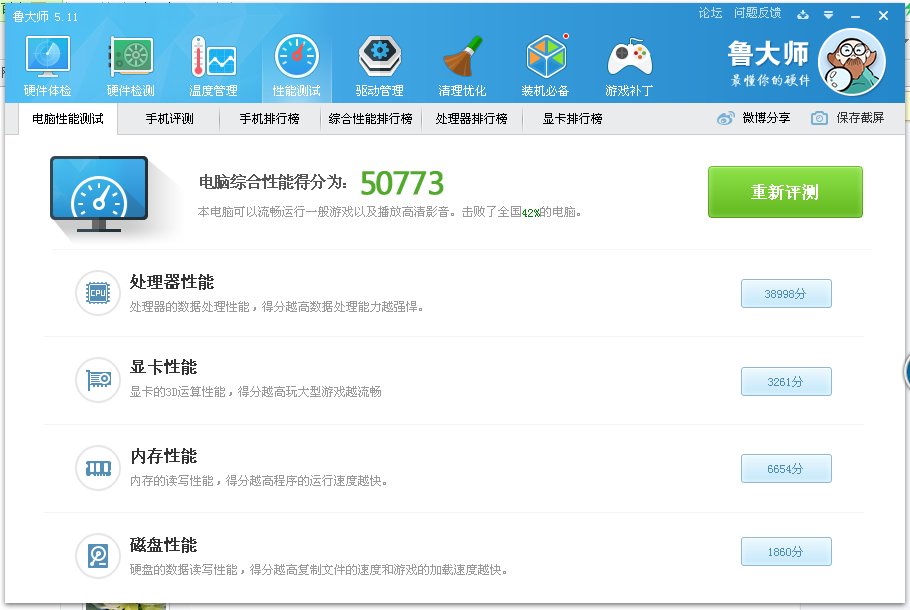This screenshot has height=610, width=910.
Task: Click the green 42% percentage text
Action: point(530,213)
